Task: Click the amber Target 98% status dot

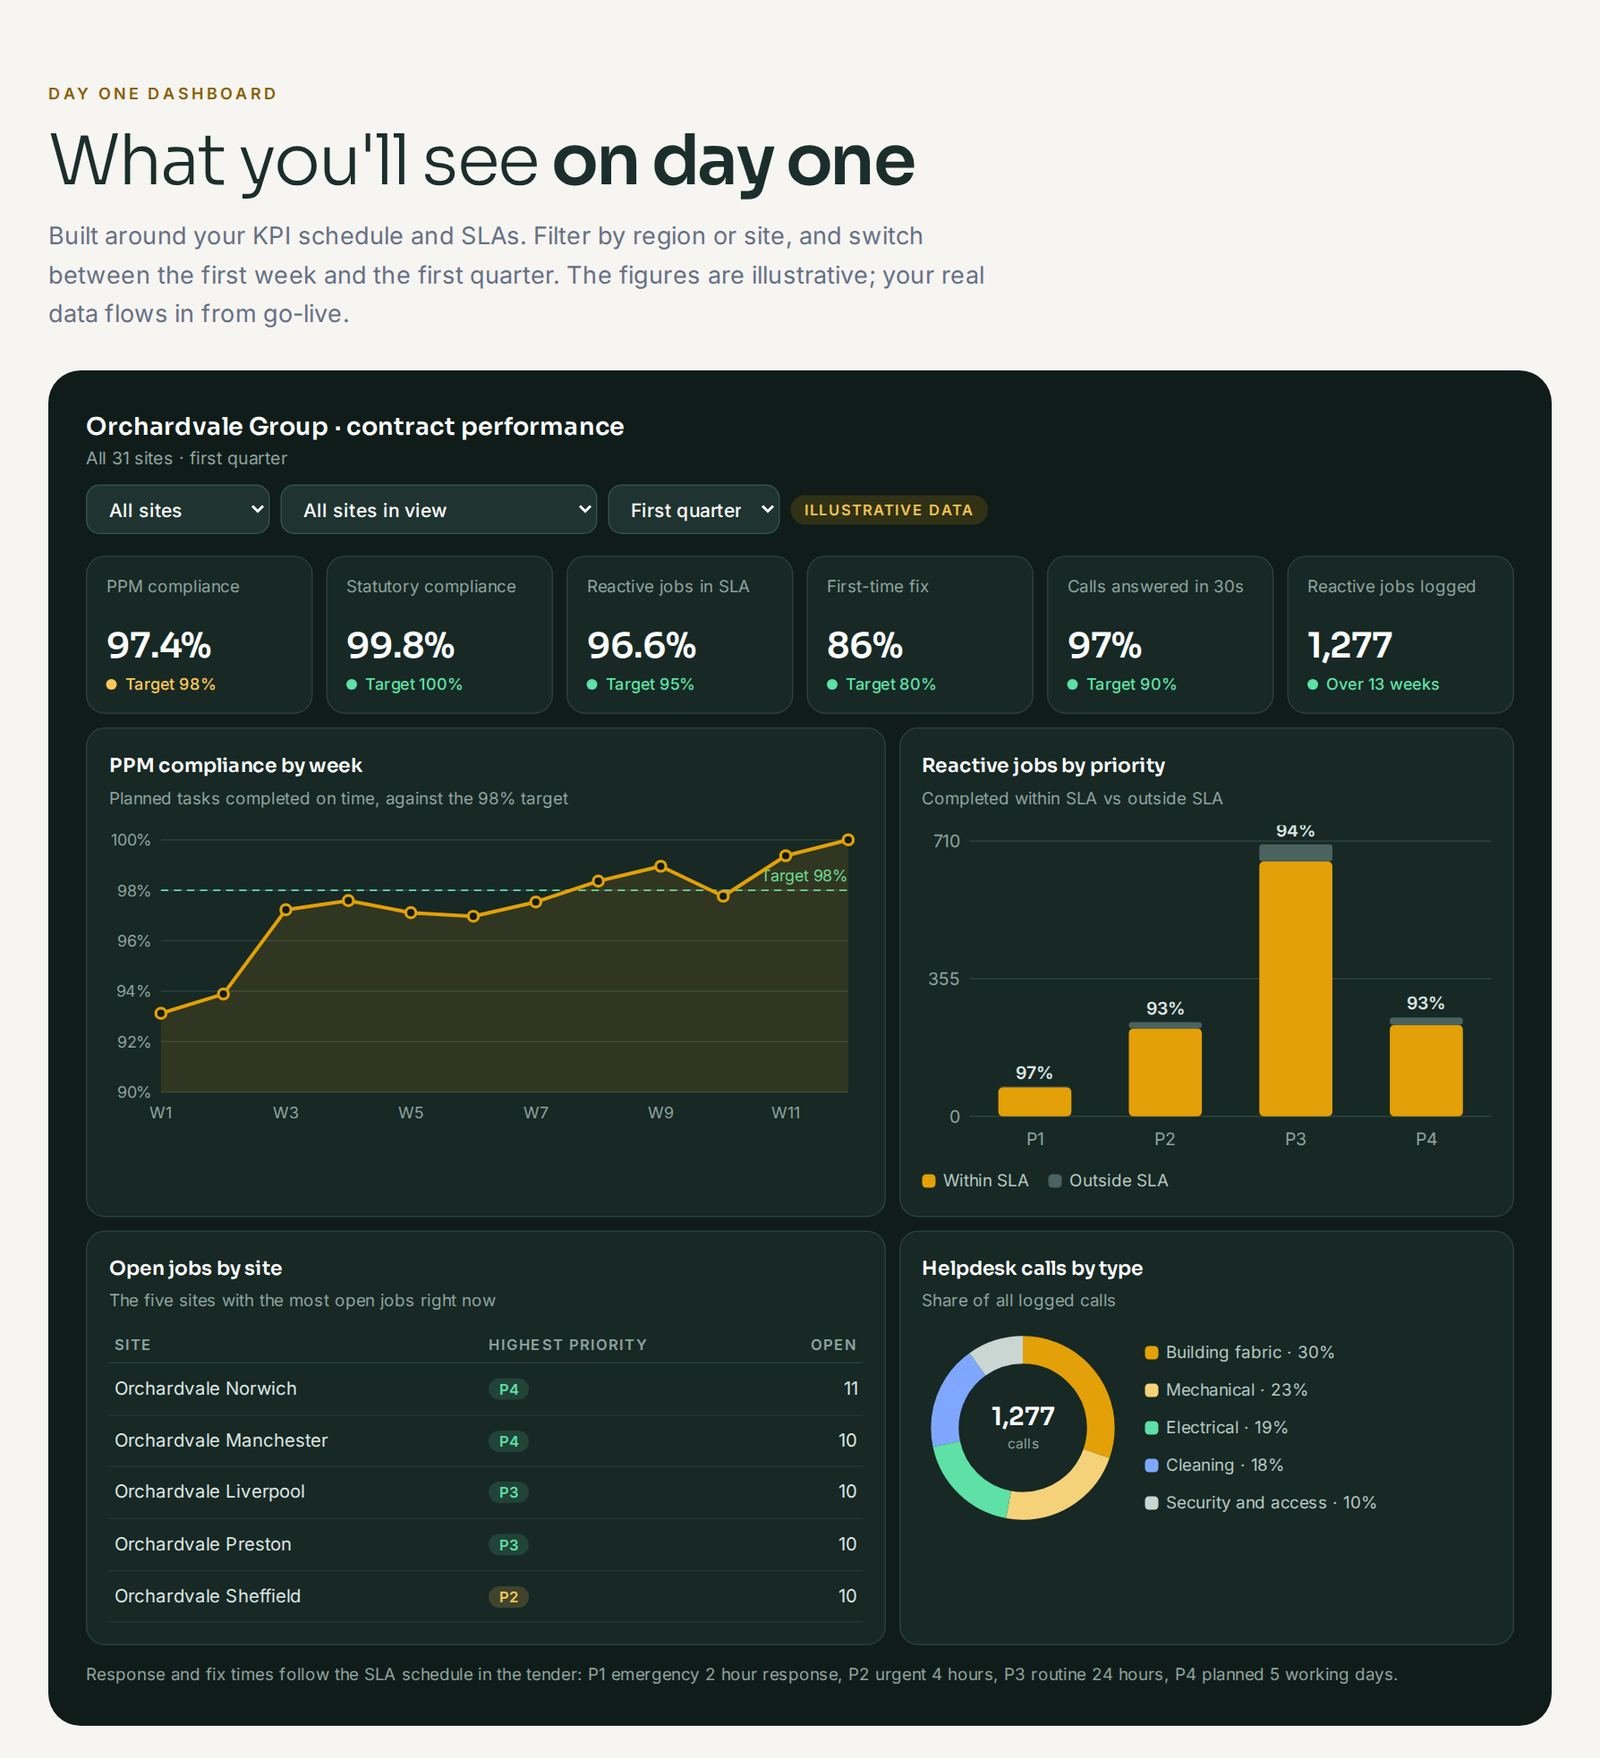Action: coord(112,685)
